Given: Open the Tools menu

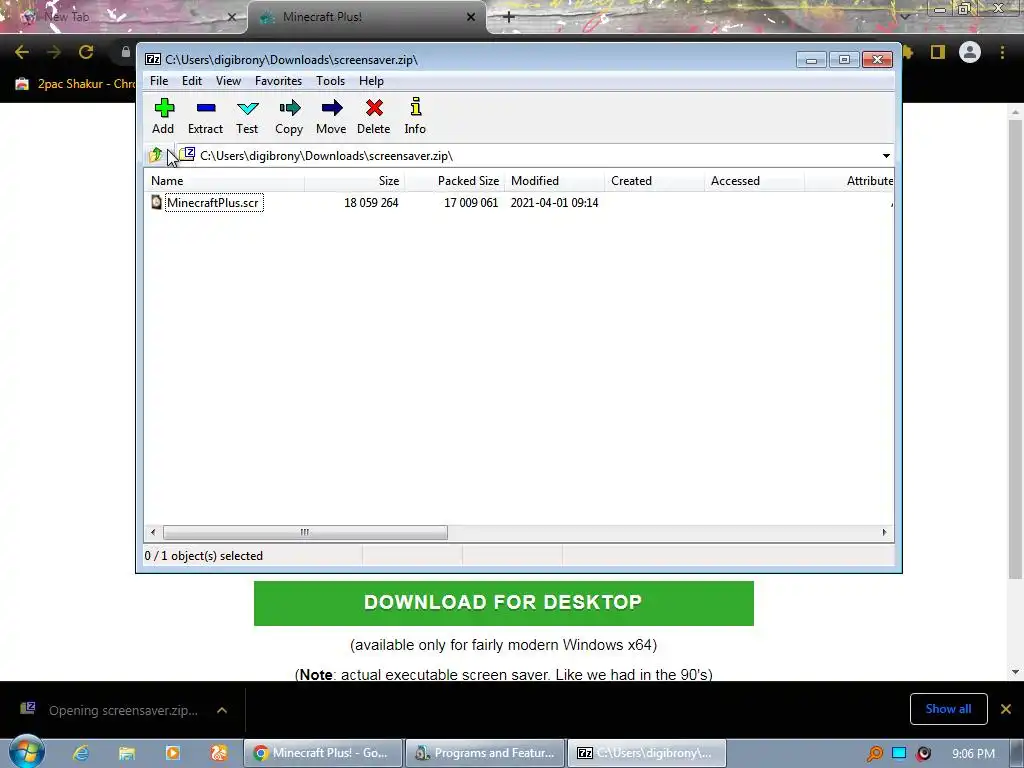Looking at the screenshot, I should pyautogui.click(x=330, y=81).
